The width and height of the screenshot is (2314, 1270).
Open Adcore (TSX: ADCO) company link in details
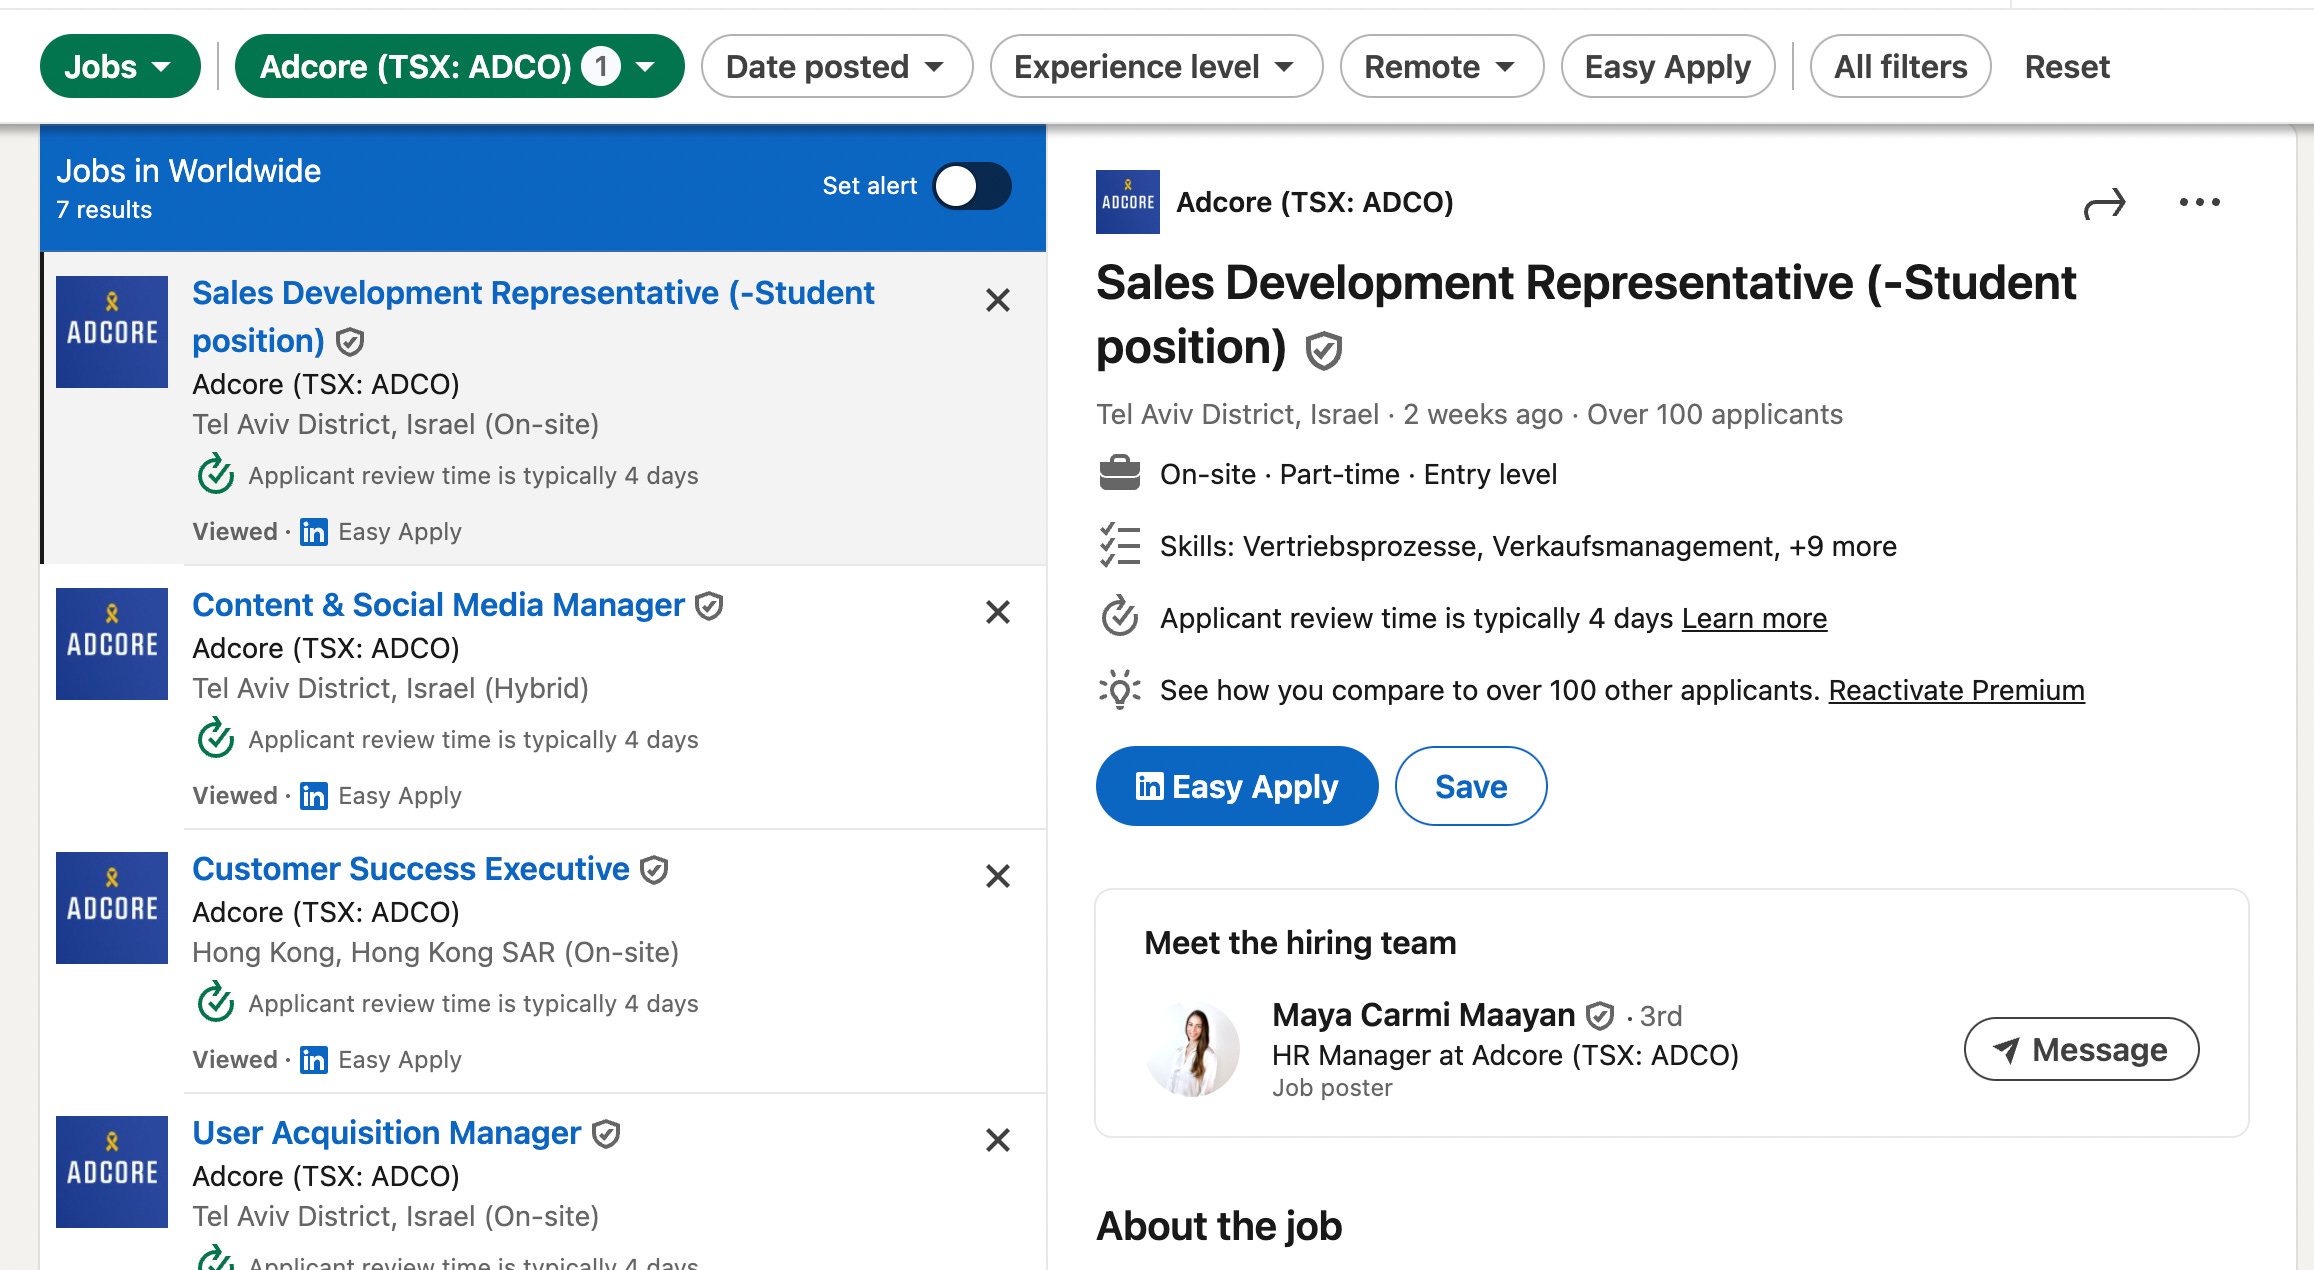pyautogui.click(x=1314, y=202)
